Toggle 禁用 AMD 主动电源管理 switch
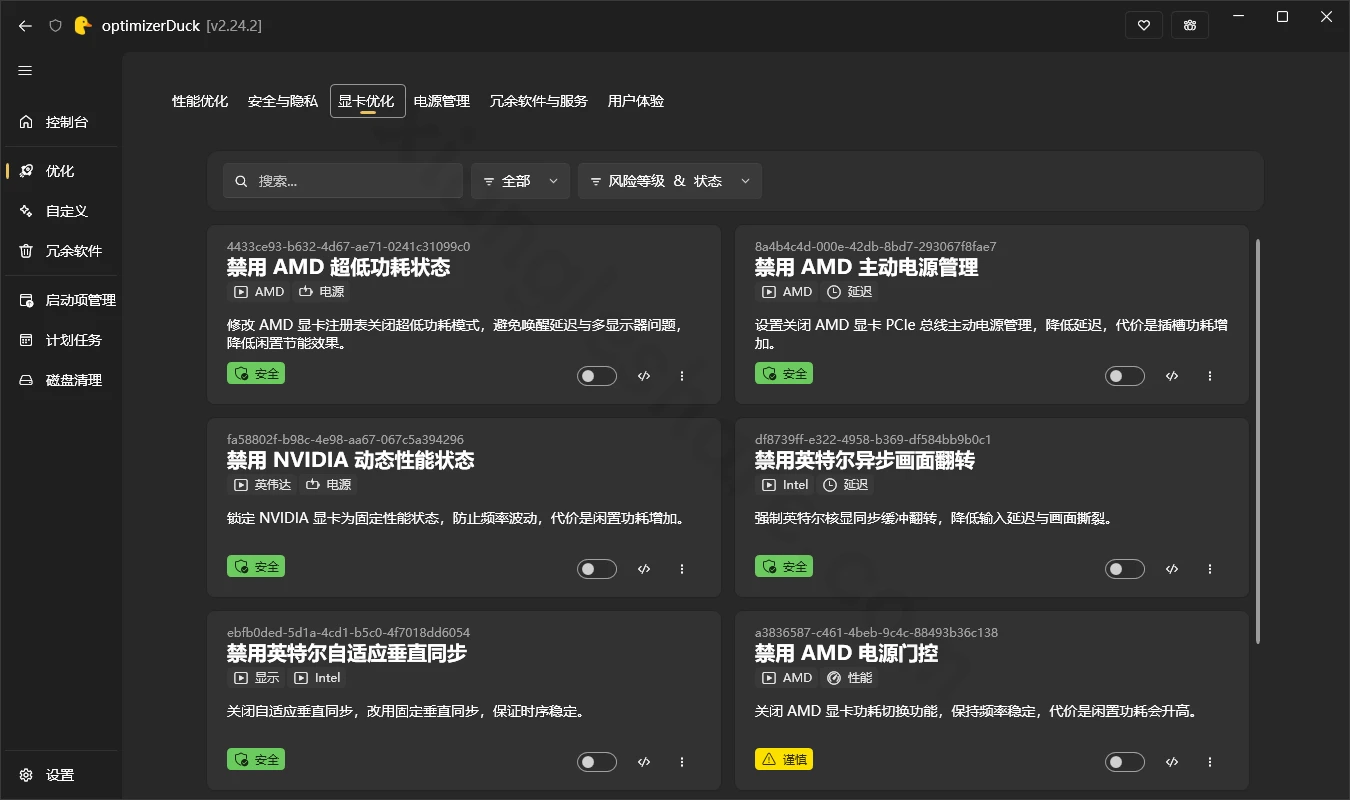This screenshot has width=1350, height=800. tap(1125, 376)
